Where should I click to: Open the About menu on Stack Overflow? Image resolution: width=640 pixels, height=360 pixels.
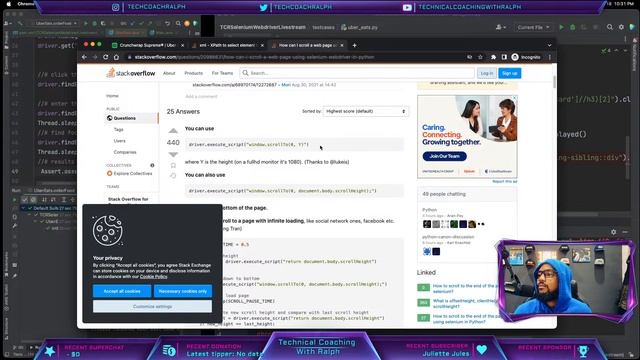[169, 73]
